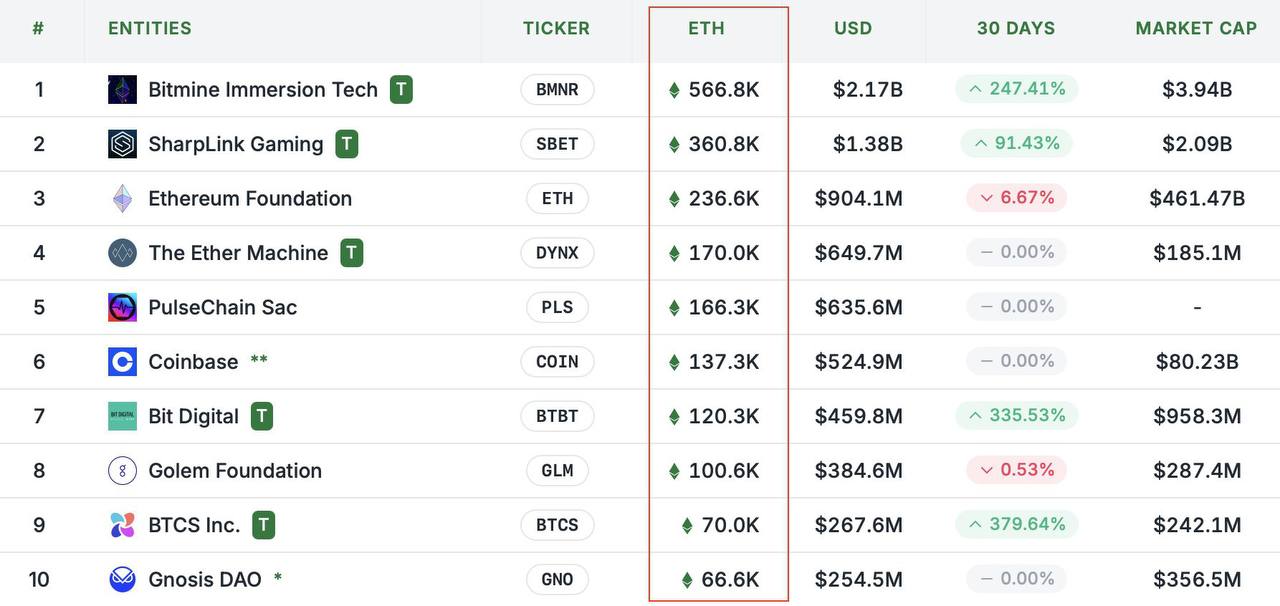Click the $2.17B USD value

pos(868,89)
